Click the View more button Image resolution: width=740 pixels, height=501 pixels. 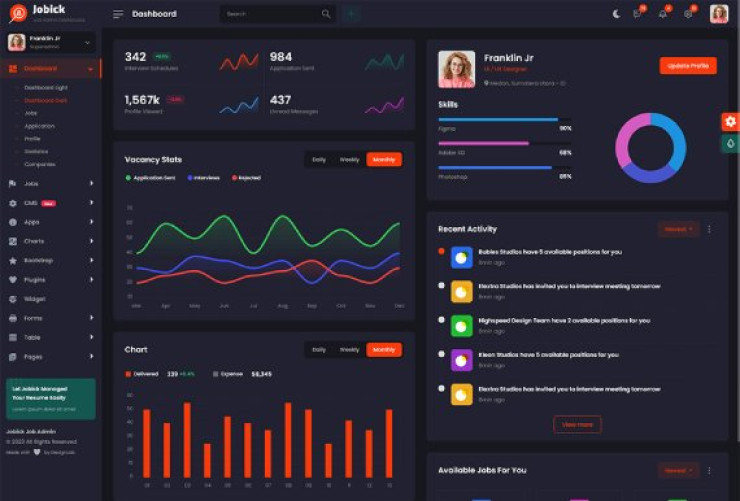coord(577,424)
